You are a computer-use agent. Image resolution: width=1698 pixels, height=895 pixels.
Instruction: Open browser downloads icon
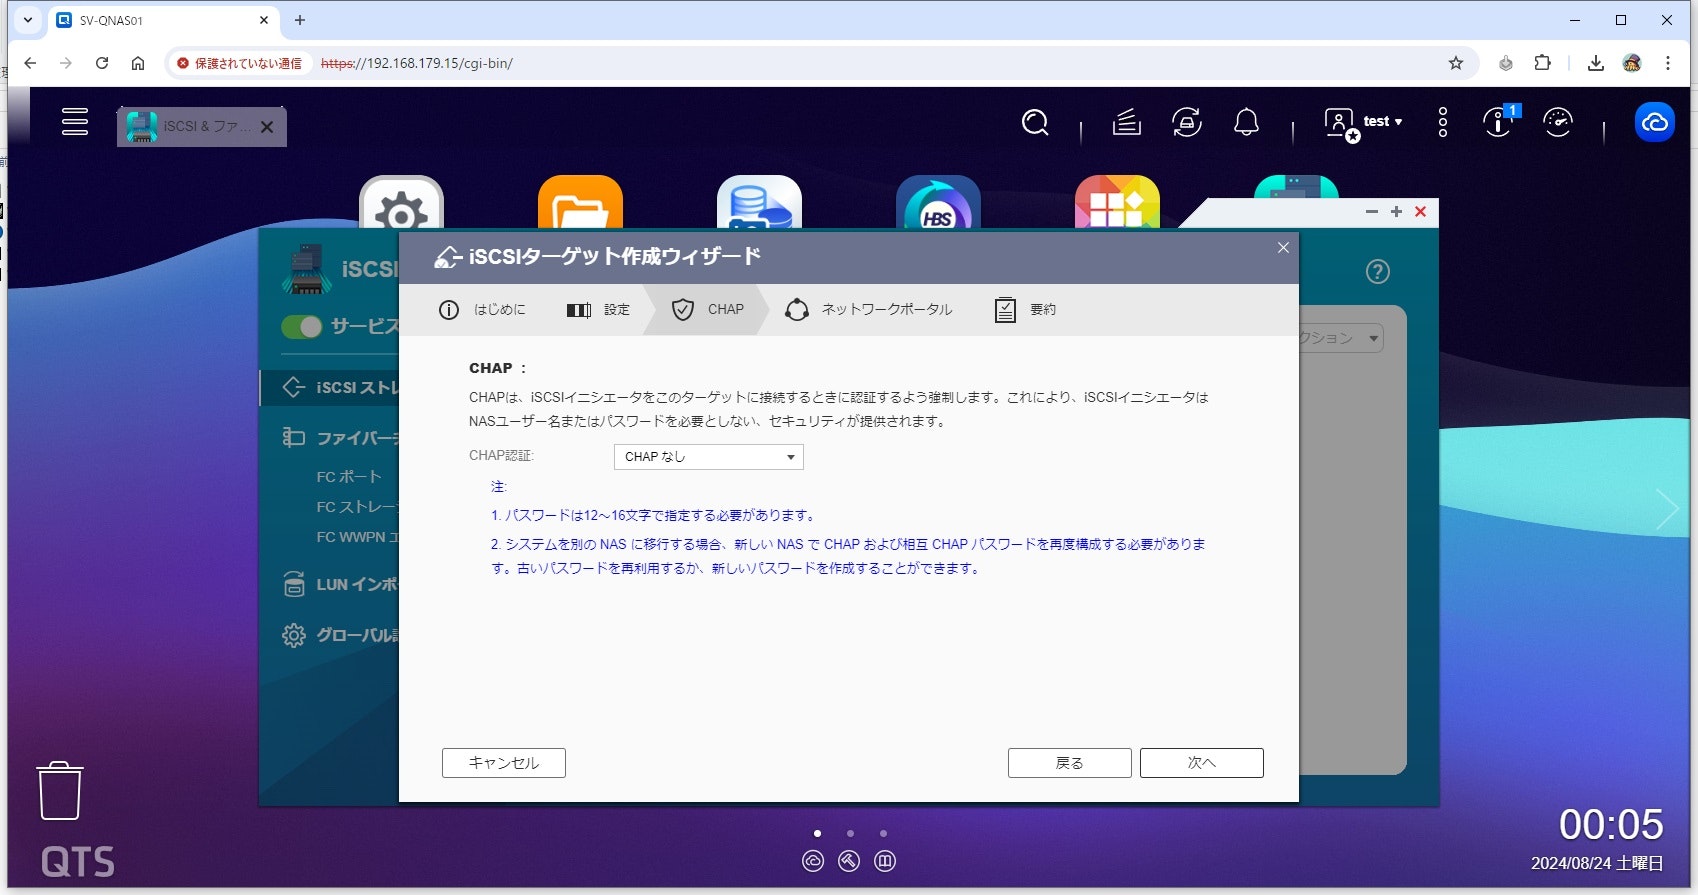1596,63
